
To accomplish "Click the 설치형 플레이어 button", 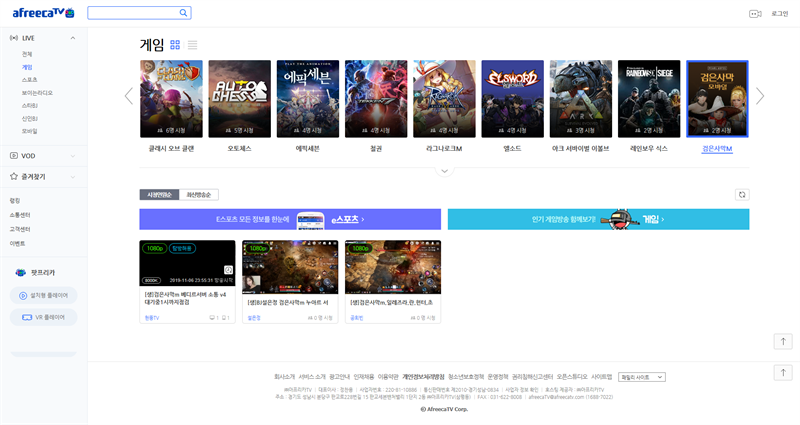I will [x=42, y=295].
